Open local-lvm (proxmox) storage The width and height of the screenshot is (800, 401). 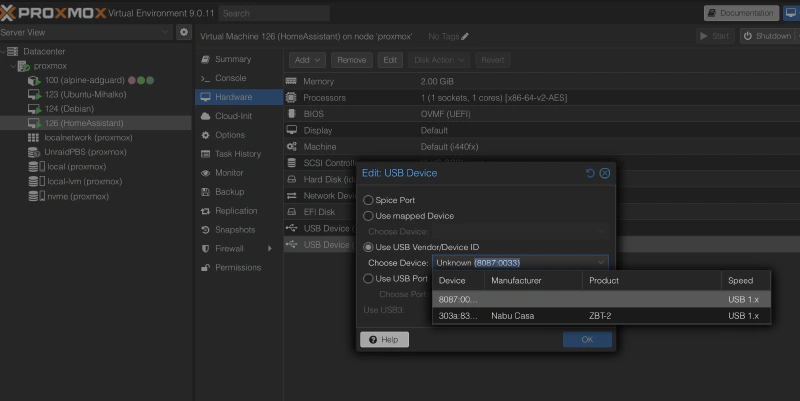click(84, 182)
